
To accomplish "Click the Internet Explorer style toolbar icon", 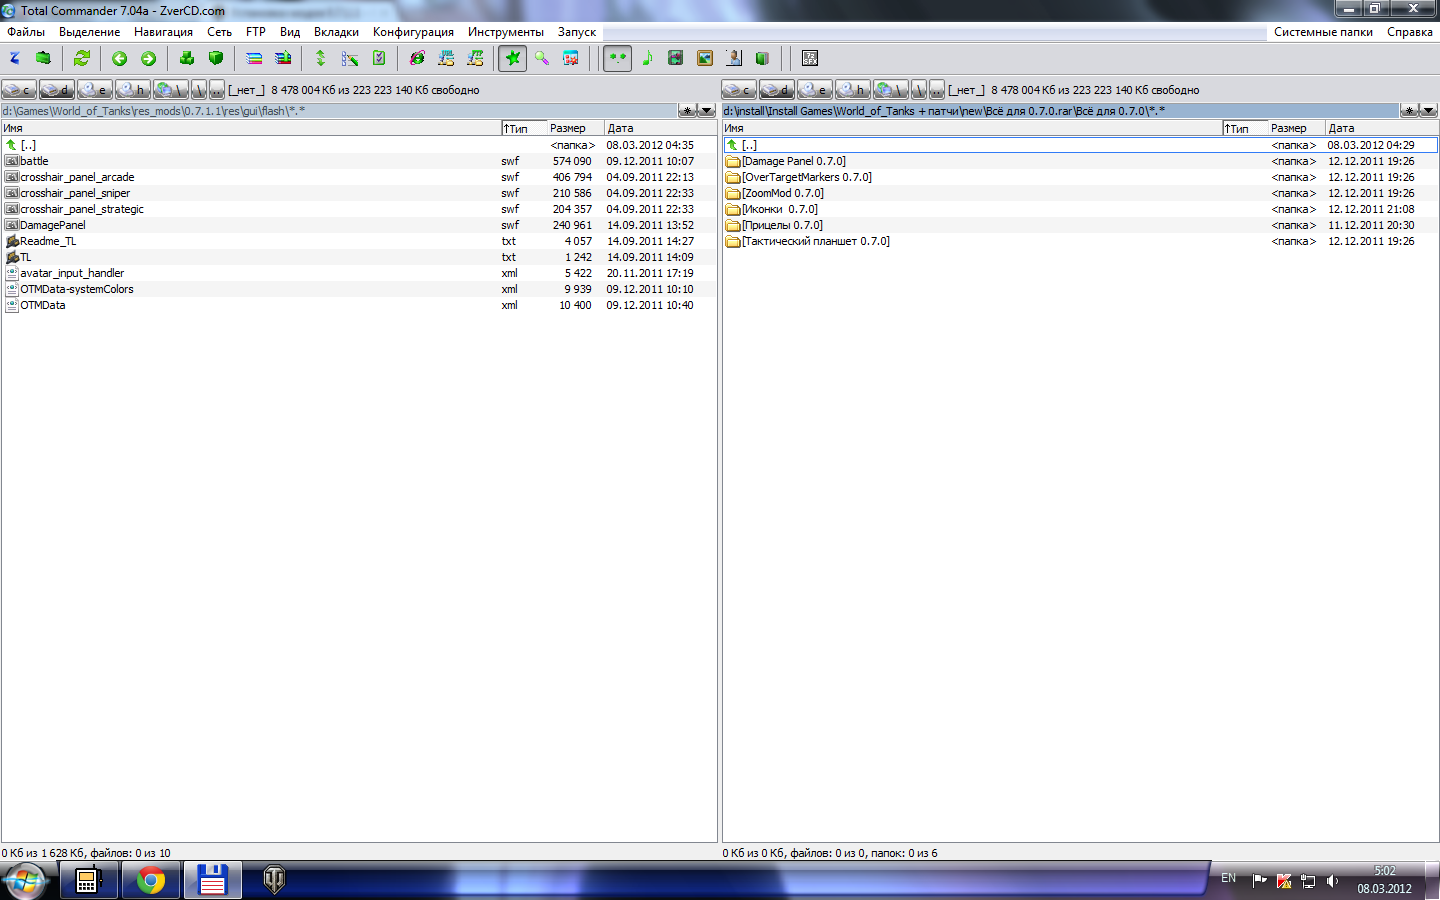I will [x=417, y=59].
